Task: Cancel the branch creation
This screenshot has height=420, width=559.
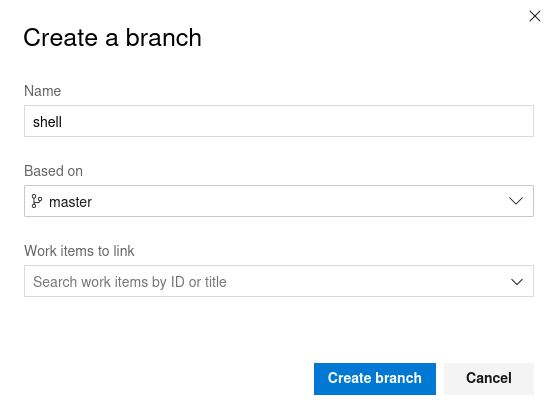Action: [x=489, y=379]
